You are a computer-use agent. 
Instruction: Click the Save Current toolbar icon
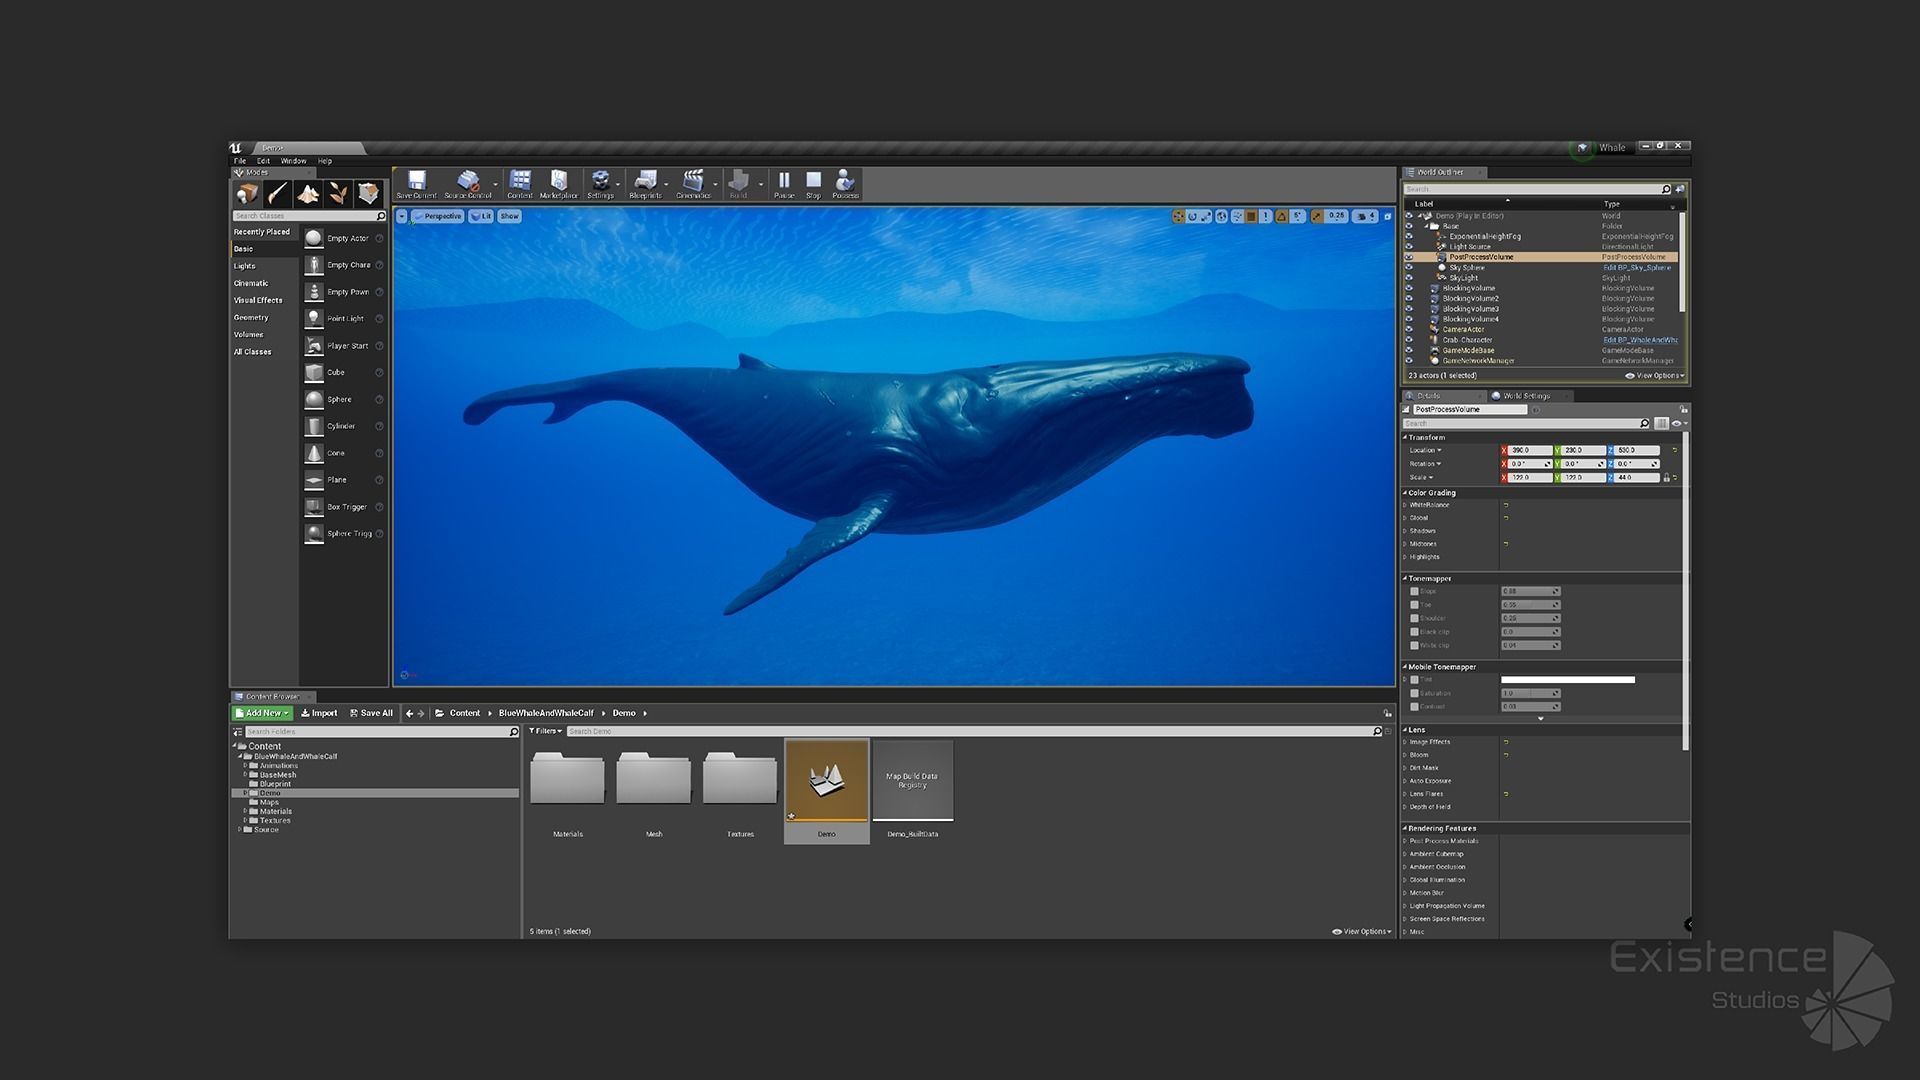417,183
